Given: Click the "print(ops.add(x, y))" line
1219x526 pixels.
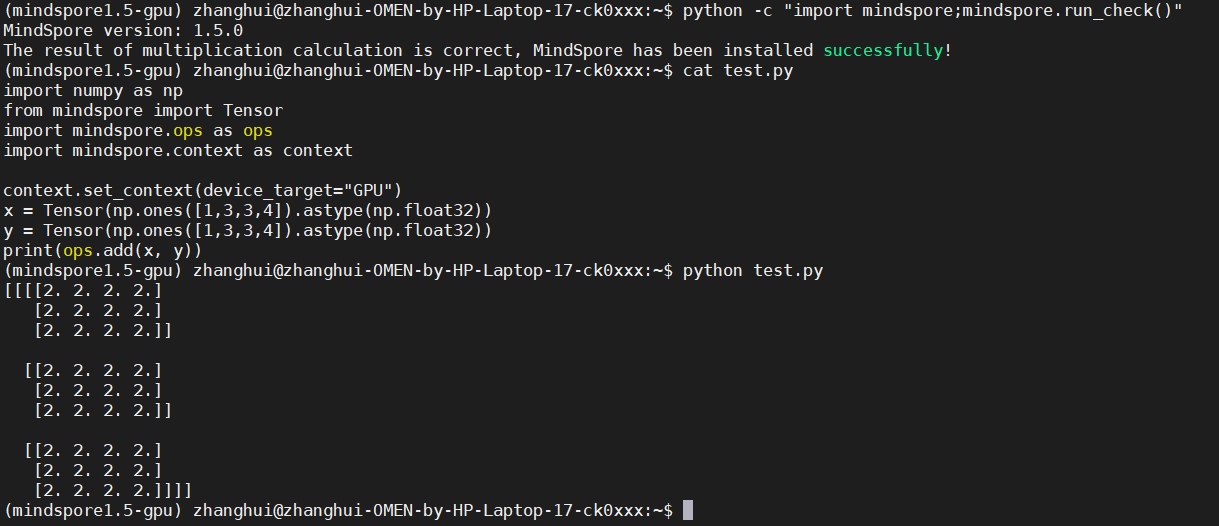Looking at the screenshot, I should click(x=103, y=251).
